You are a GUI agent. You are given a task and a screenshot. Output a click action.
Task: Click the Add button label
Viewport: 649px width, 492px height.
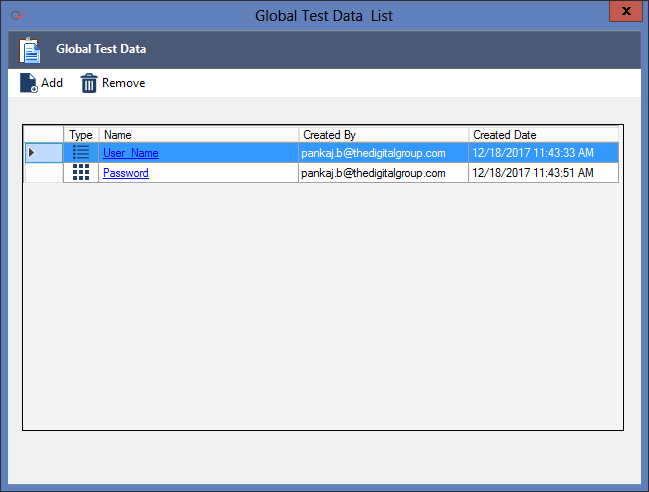pos(52,83)
